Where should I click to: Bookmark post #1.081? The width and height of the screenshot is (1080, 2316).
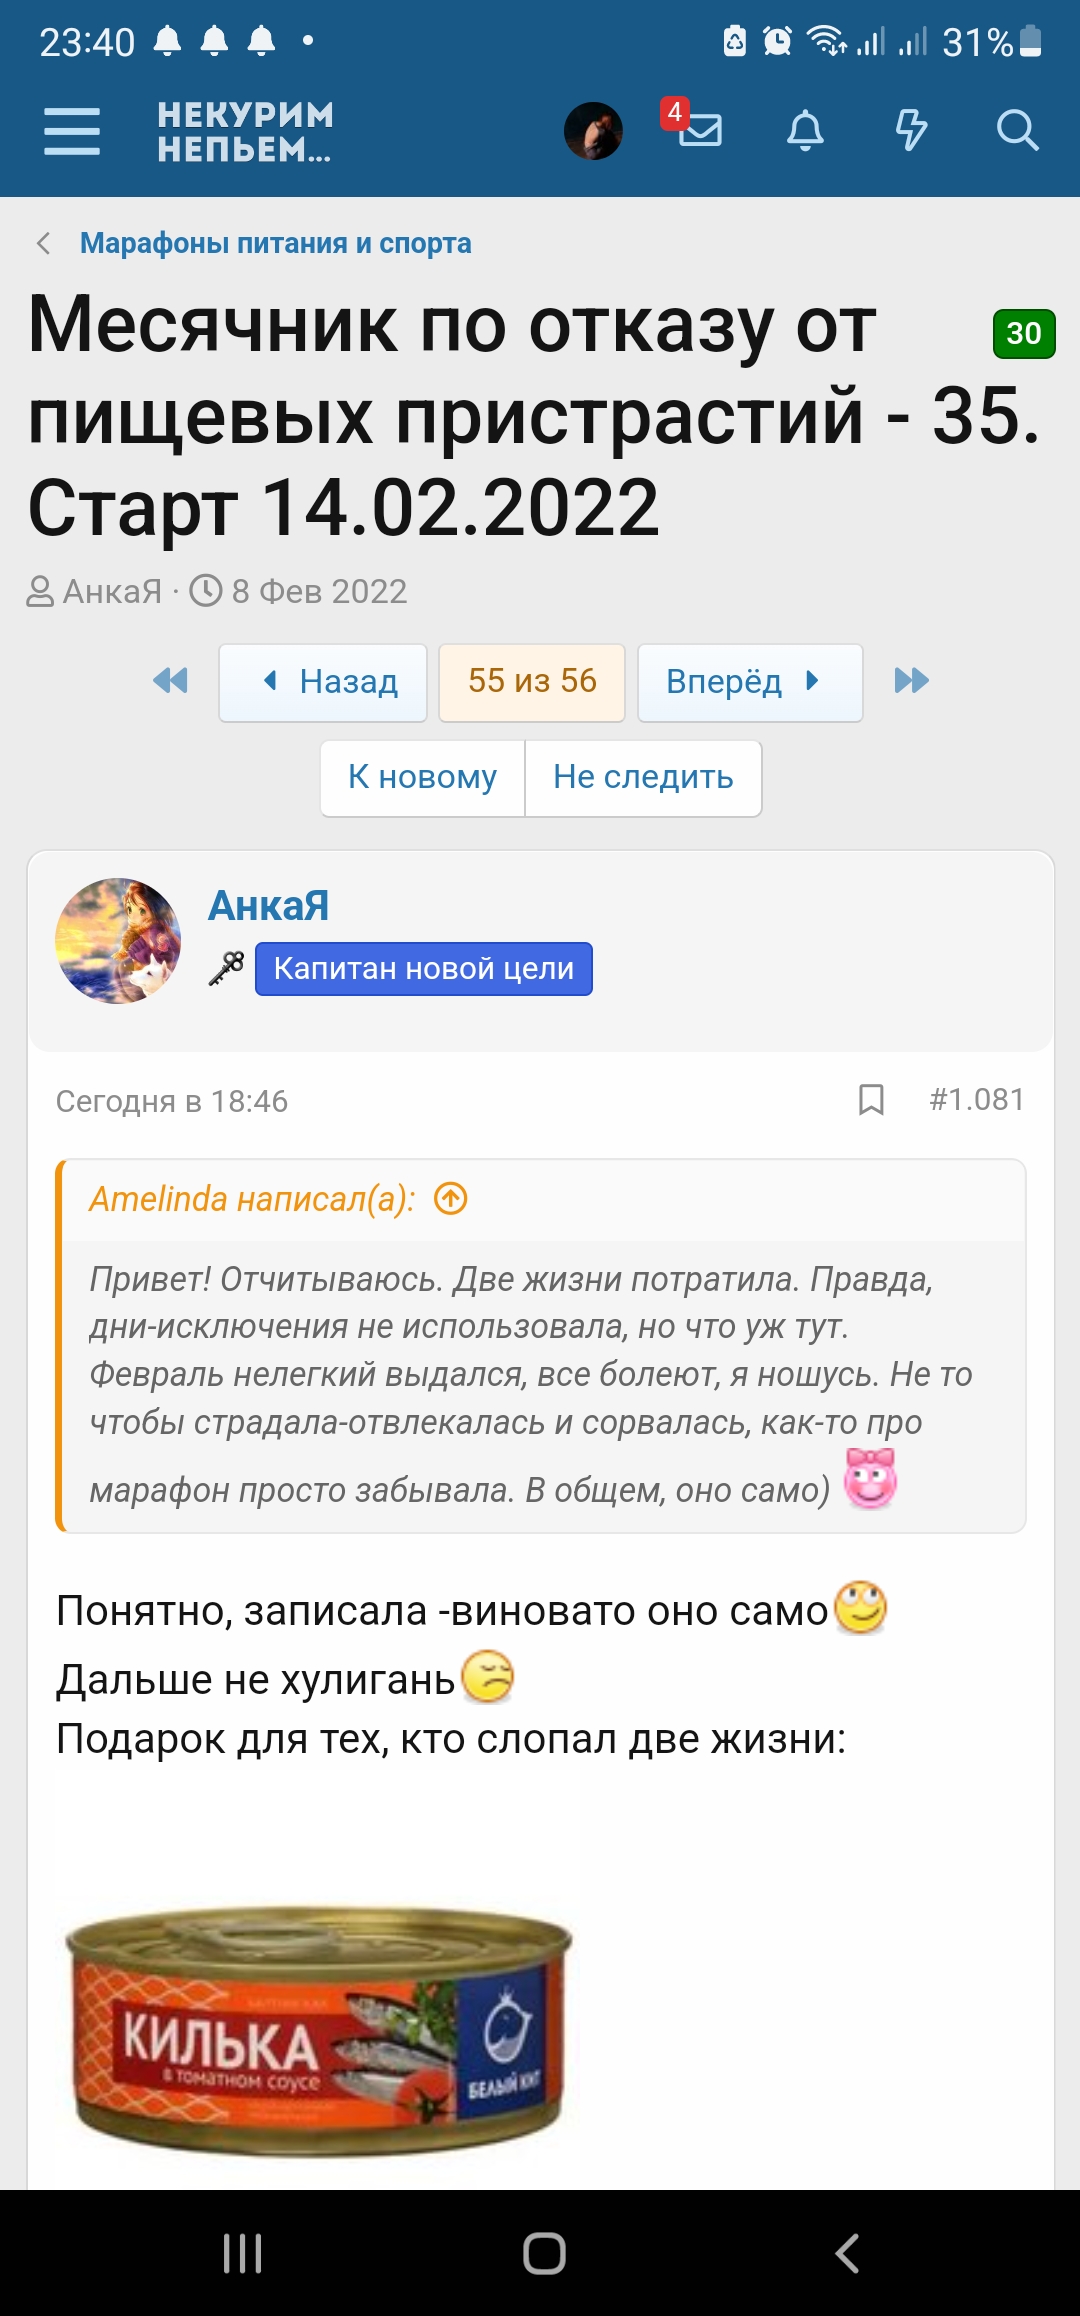click(871, 1100)
